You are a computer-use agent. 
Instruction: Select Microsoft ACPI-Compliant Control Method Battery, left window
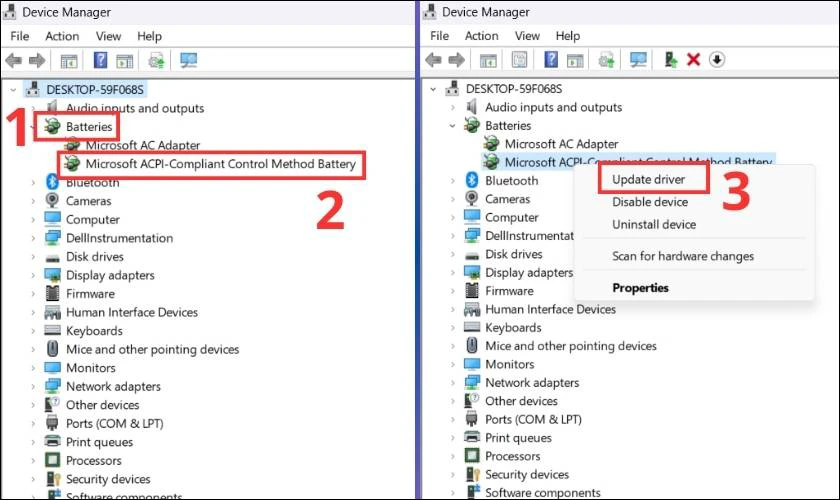coord(220,164)
